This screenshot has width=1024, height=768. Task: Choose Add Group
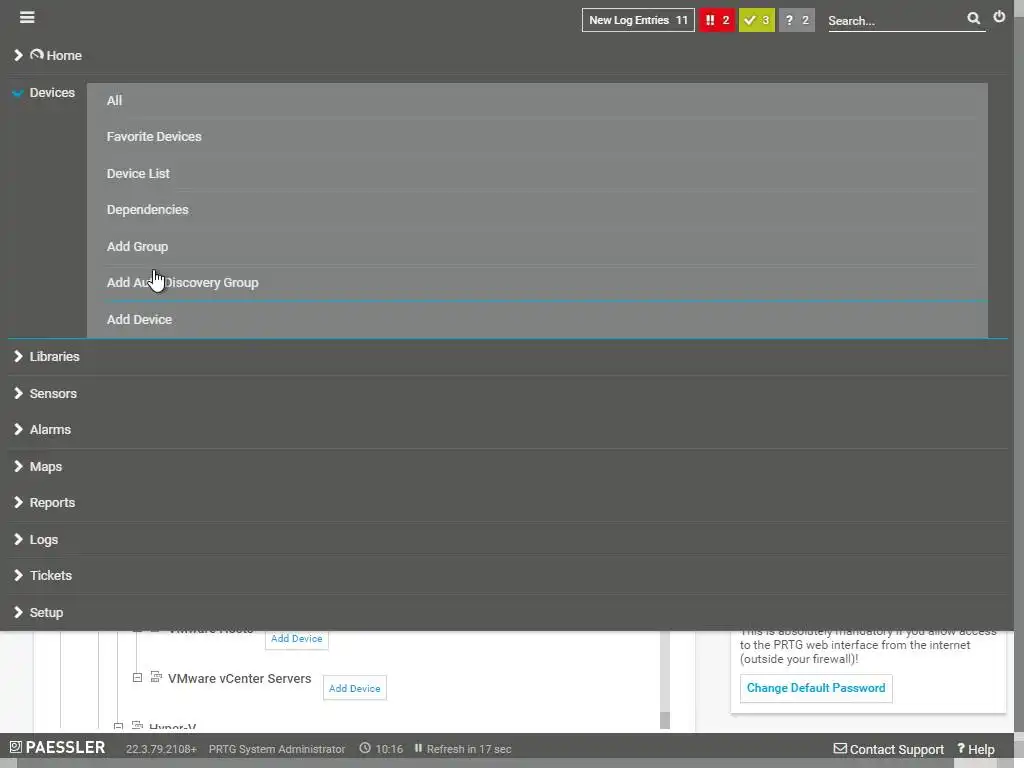(x=137, y=247)
